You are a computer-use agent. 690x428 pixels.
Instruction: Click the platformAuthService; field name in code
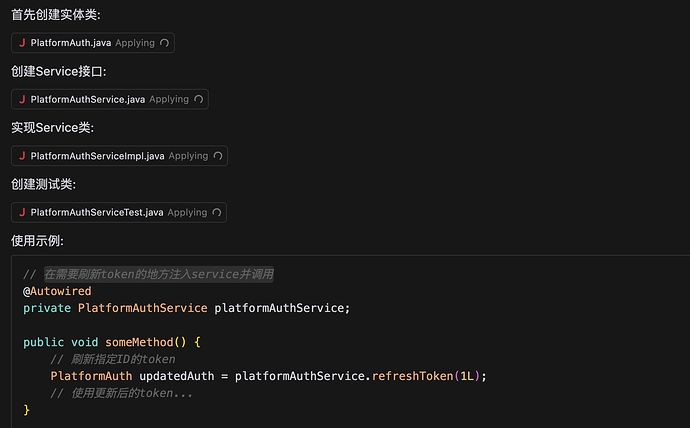282,308
